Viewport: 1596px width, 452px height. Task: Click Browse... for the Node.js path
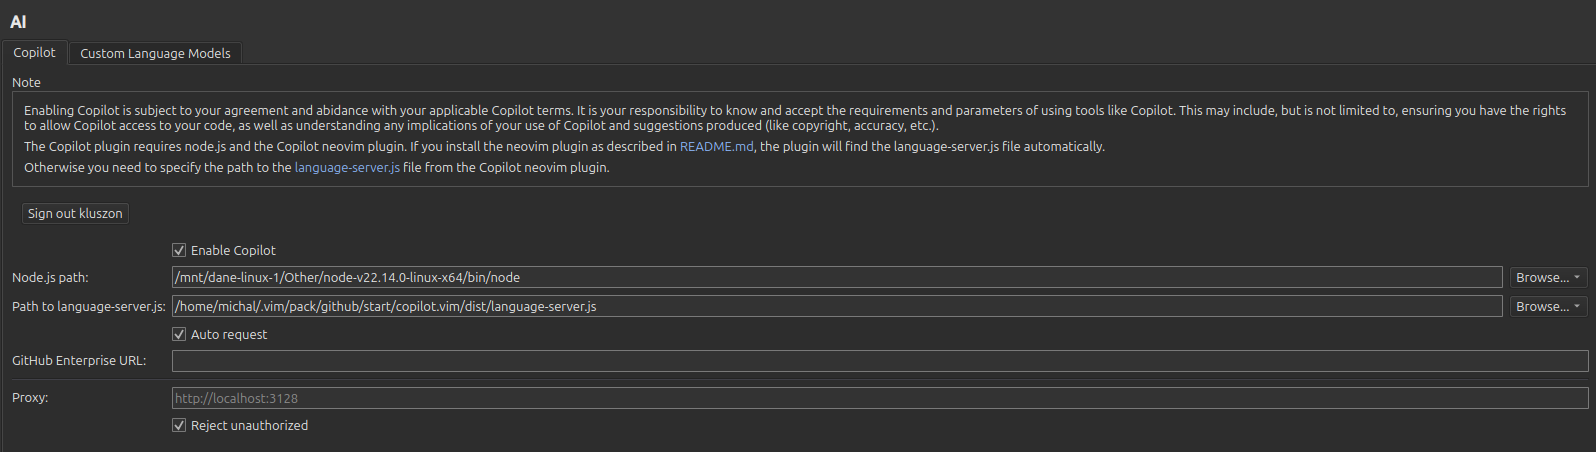1541,277
